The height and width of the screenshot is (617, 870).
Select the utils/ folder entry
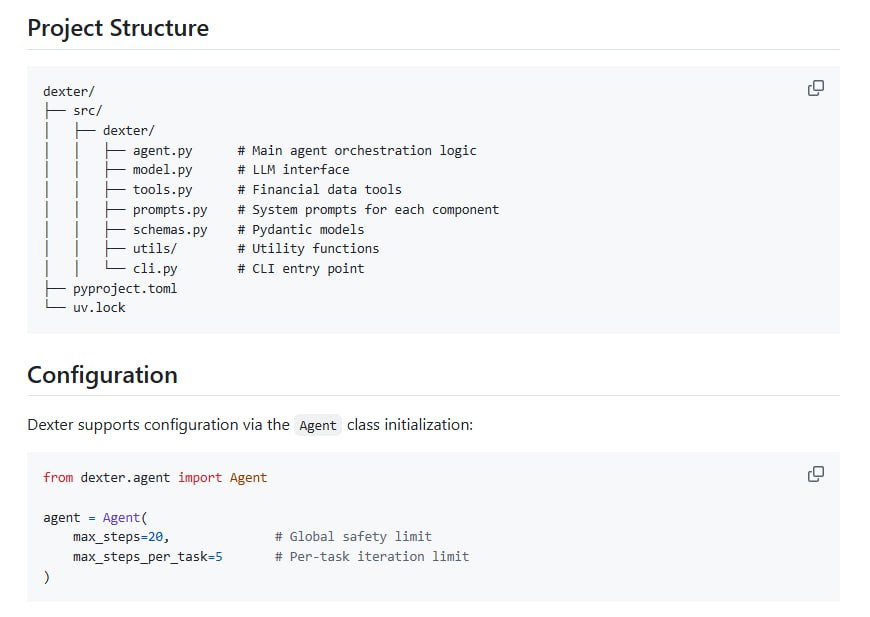155,249
